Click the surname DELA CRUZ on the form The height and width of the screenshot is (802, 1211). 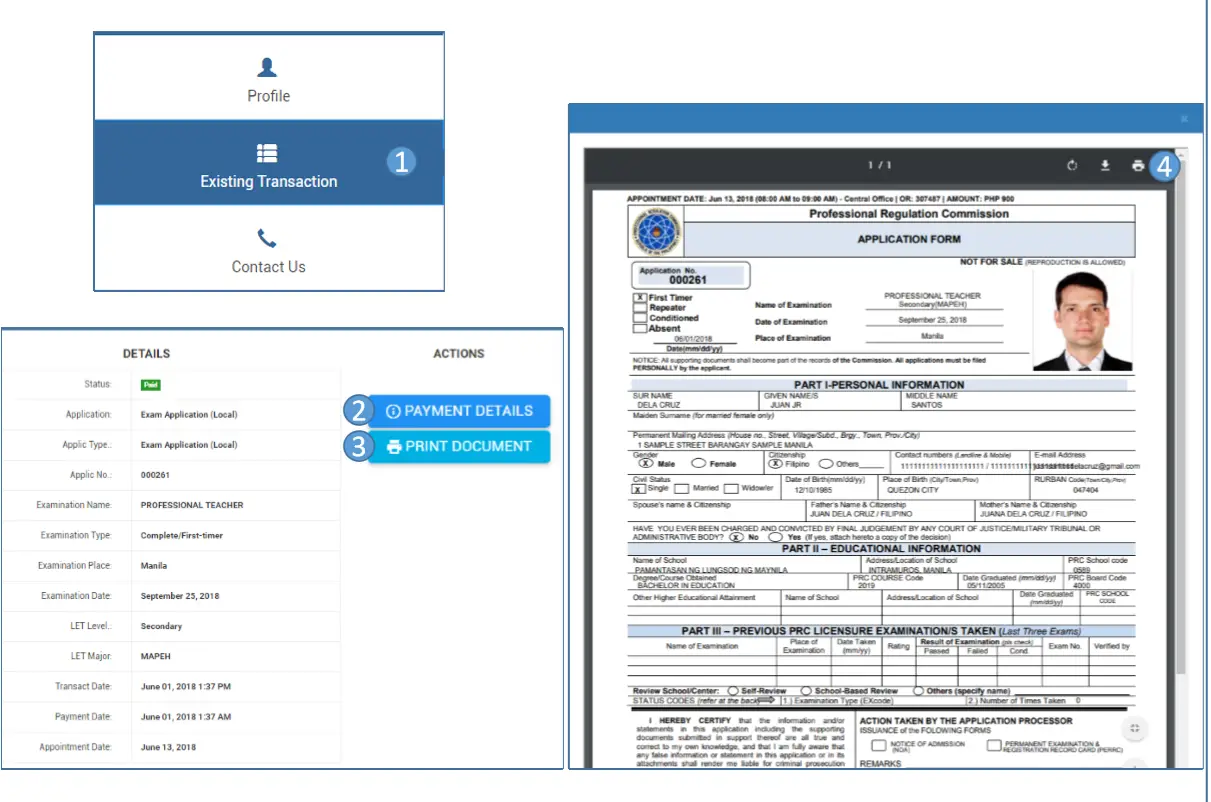[657, 405]
